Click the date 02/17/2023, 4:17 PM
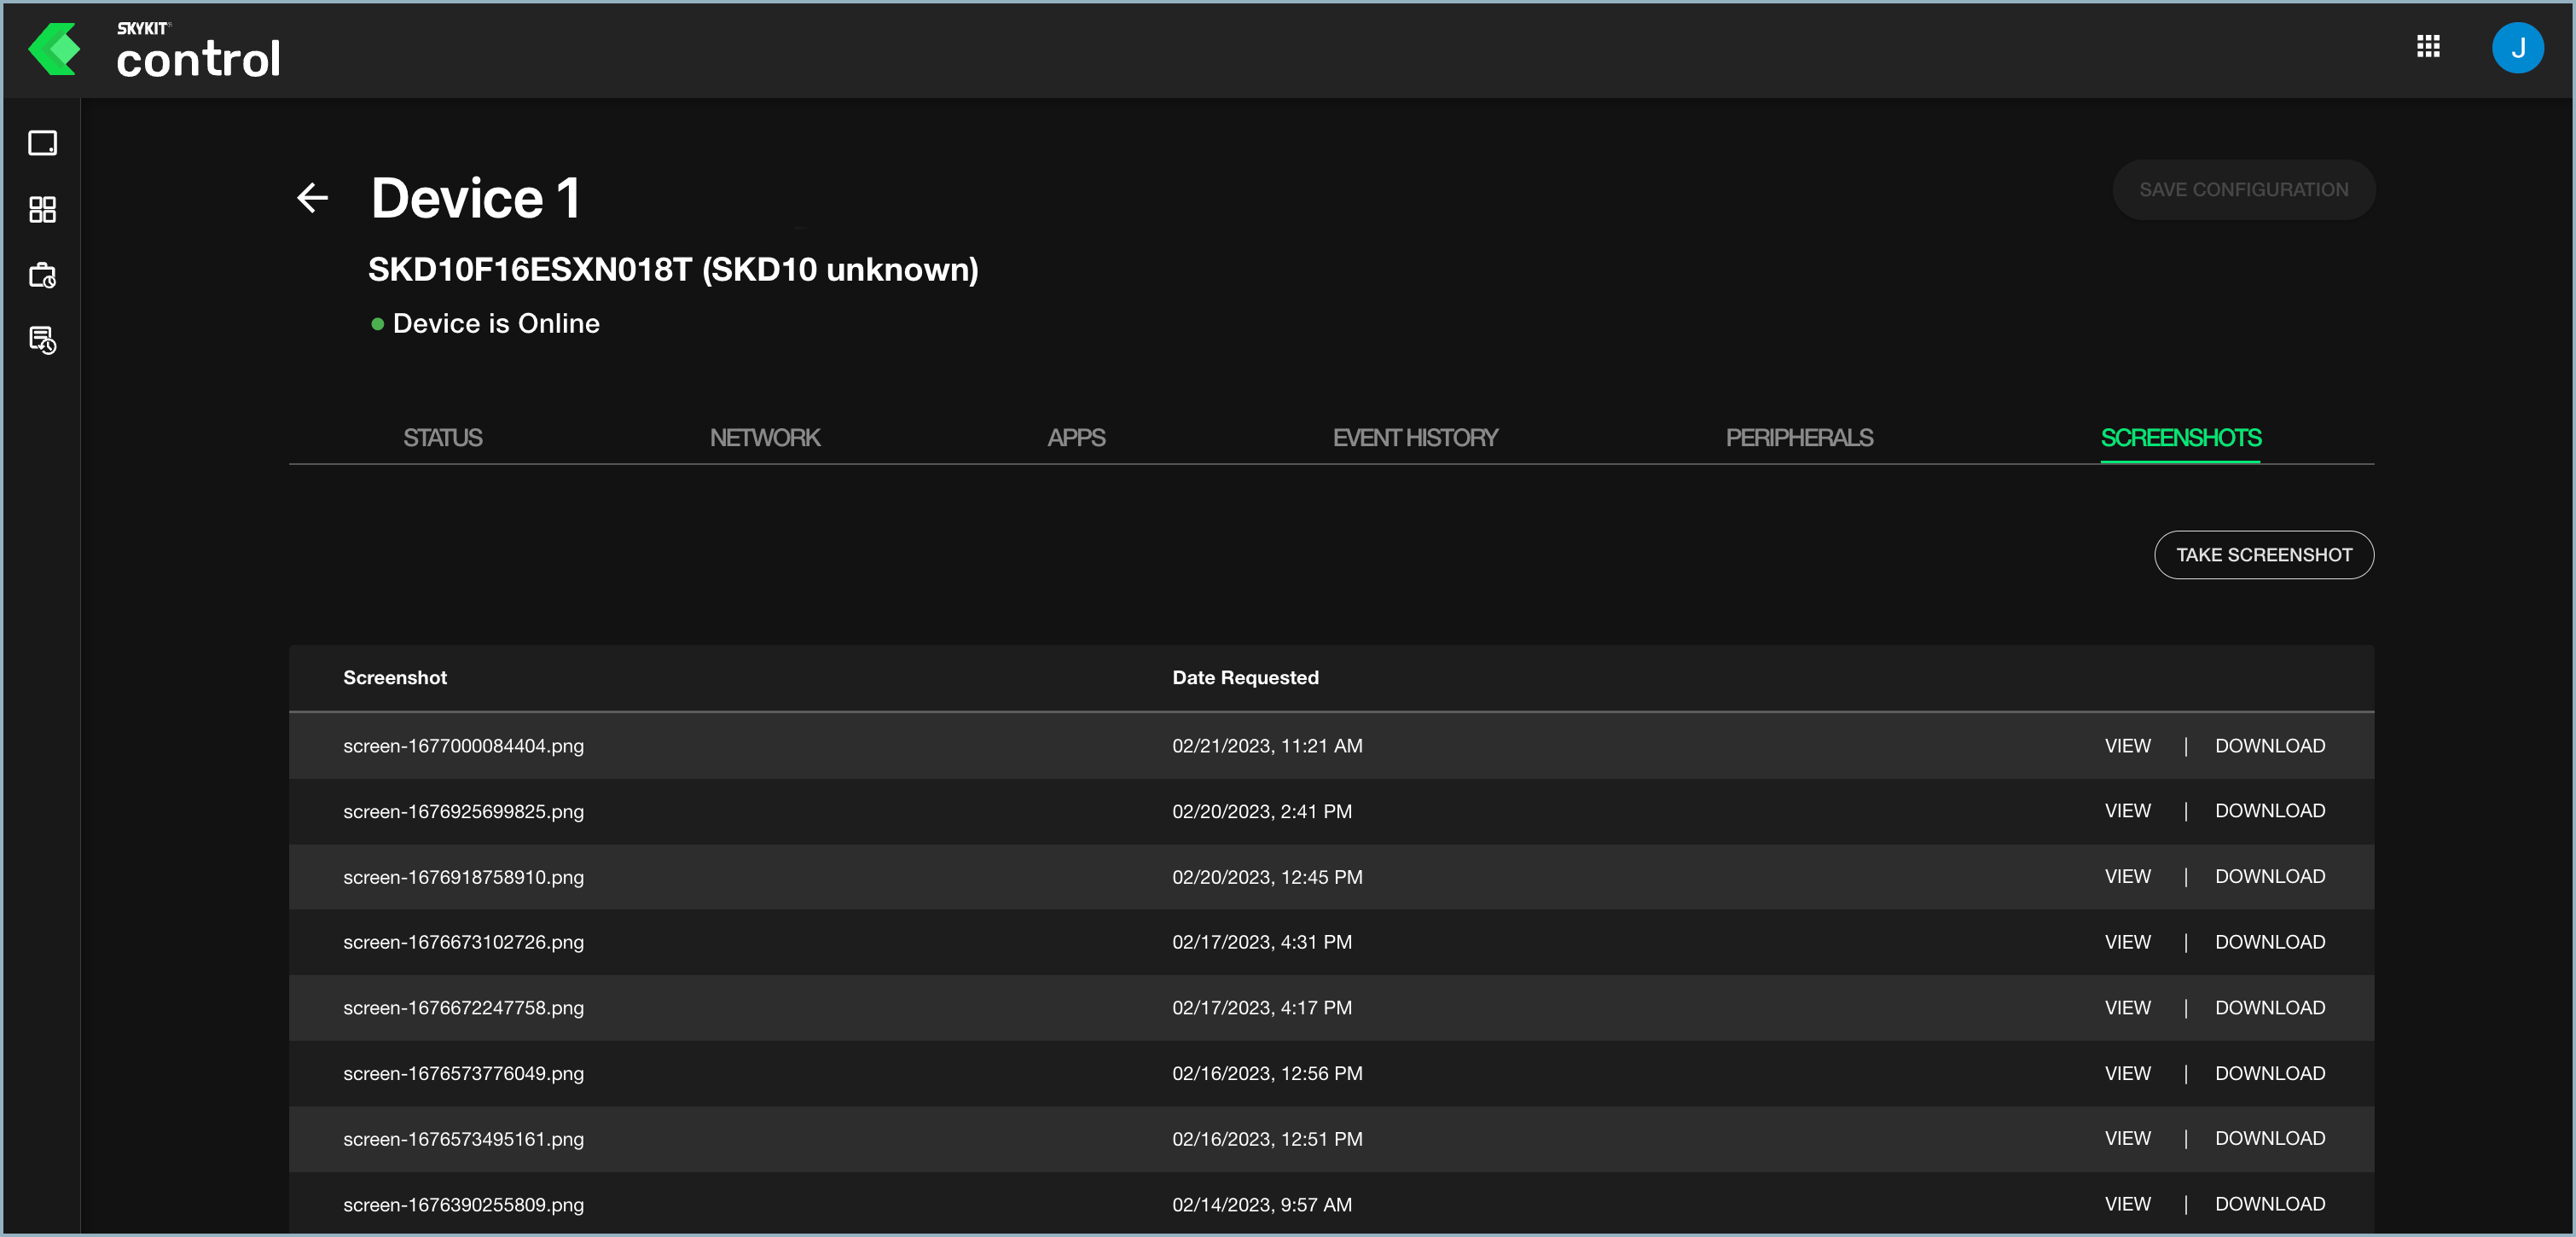 click(1262, 1008)
